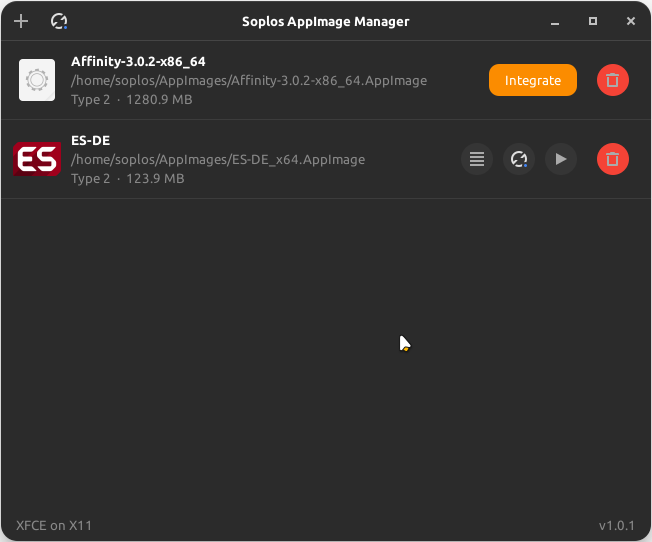Select the ES-DE red logo thumbnail
This screenshot has width=652, height=542.
click(x=37, y=159)
